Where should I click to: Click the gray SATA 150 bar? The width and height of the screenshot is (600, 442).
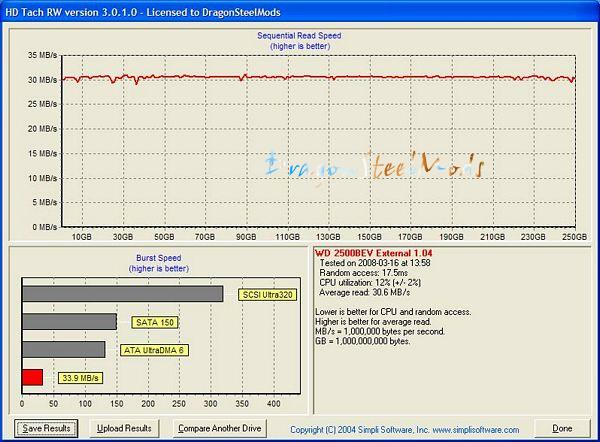coord(69,322)
